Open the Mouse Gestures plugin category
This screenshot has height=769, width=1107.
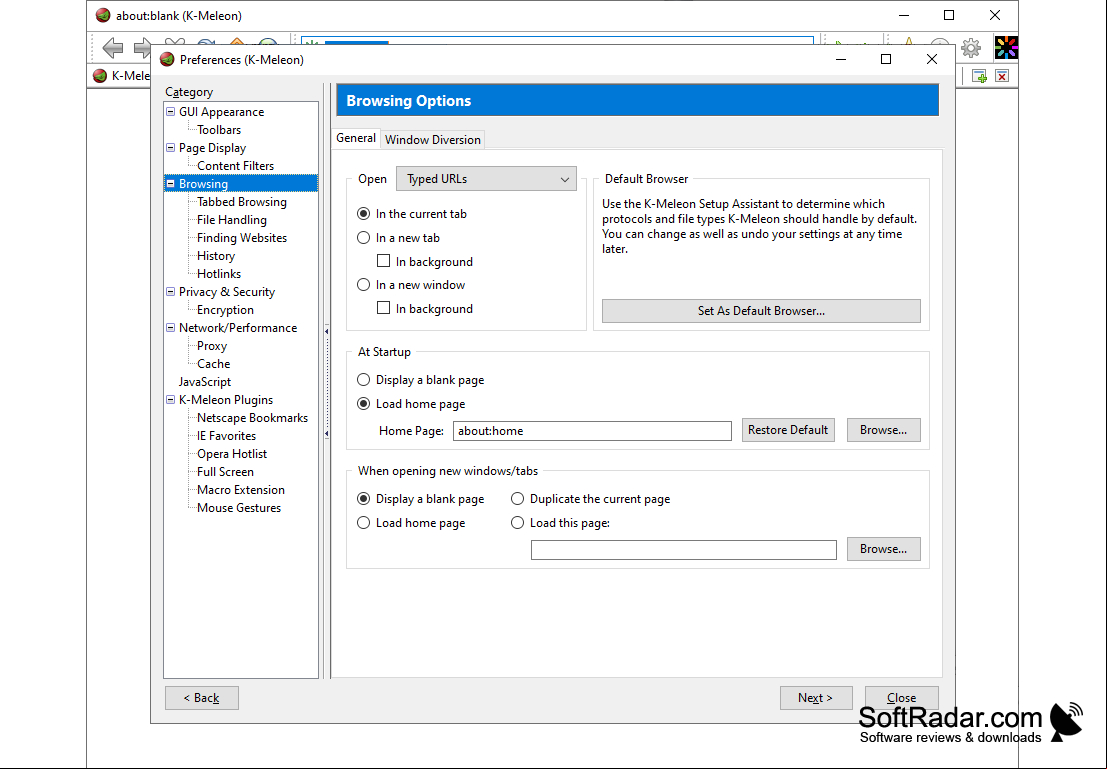point(239,508)
